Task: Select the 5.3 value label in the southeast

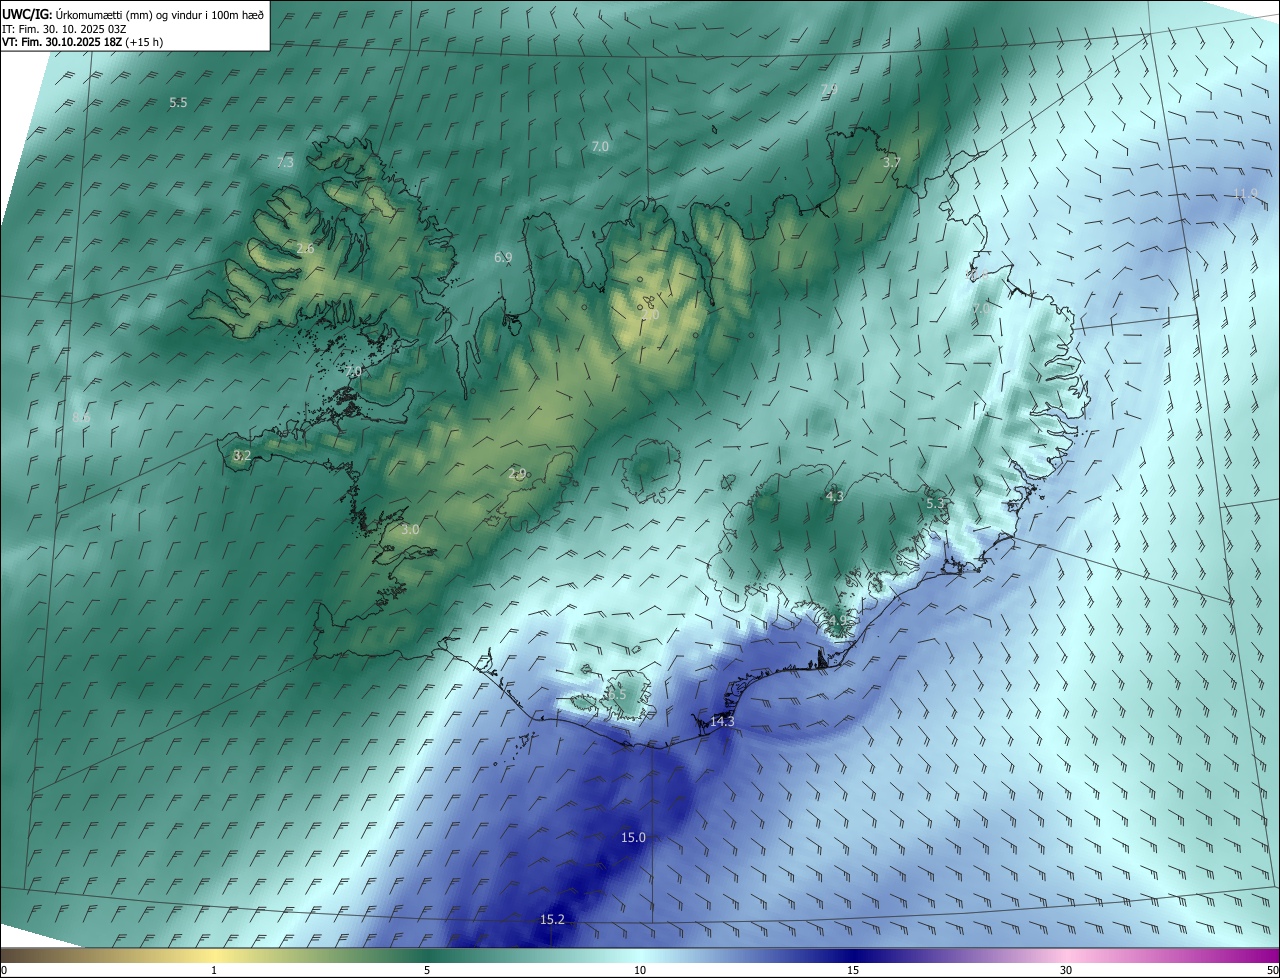Action: pos(935,504)
